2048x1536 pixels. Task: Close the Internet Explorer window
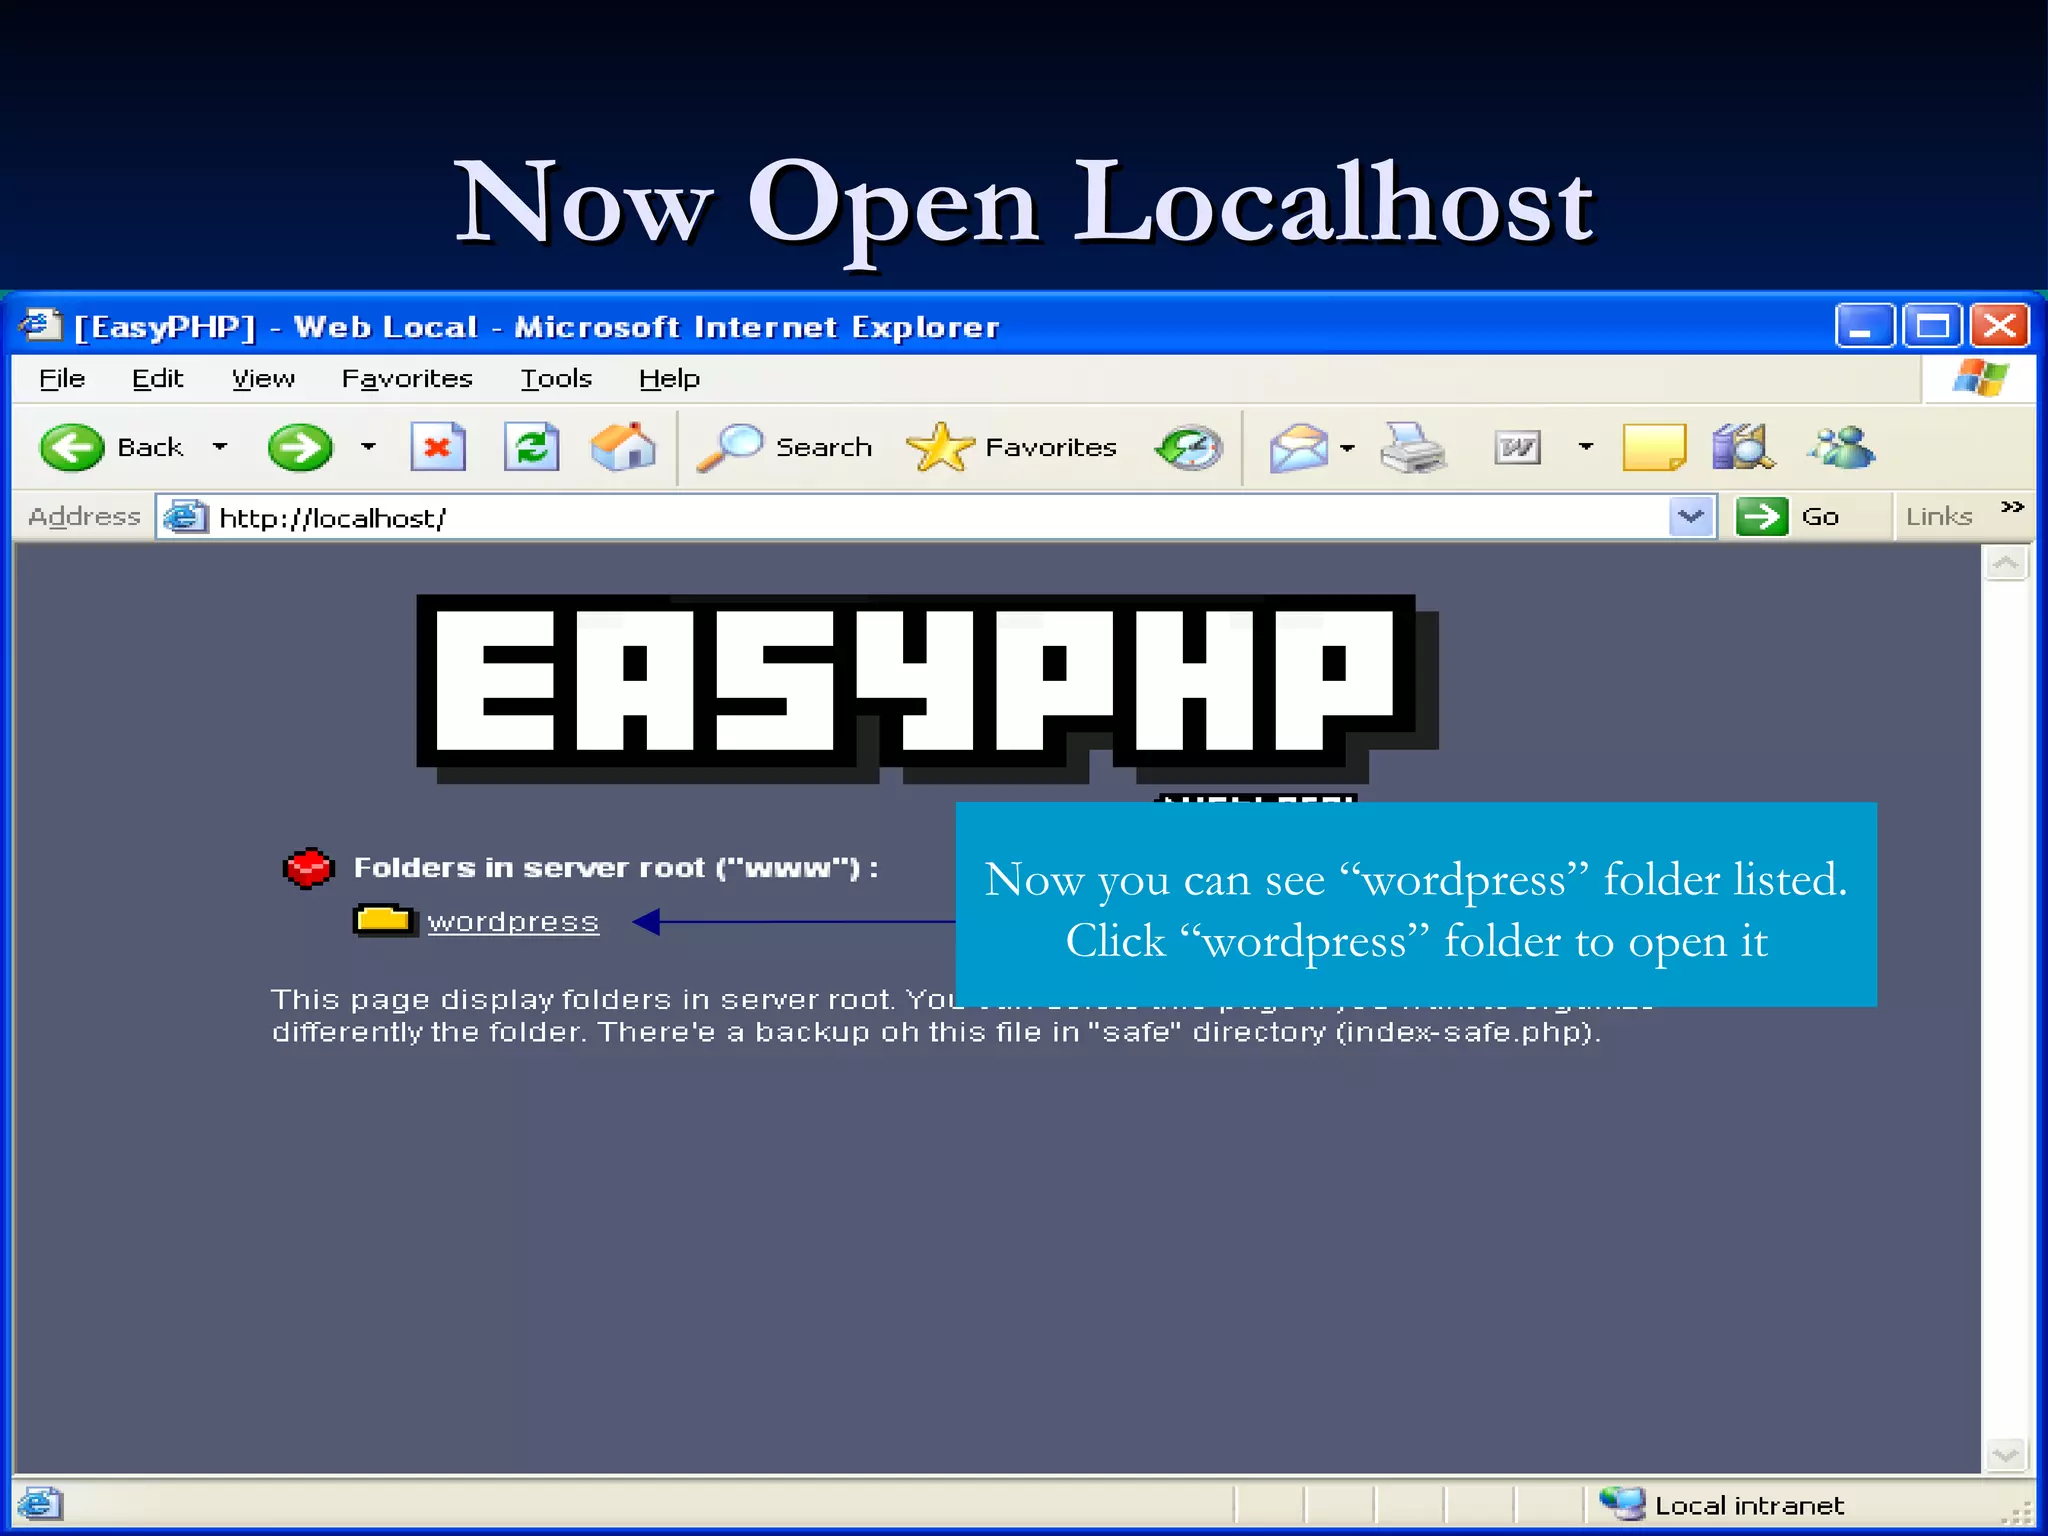point(2000,326)
